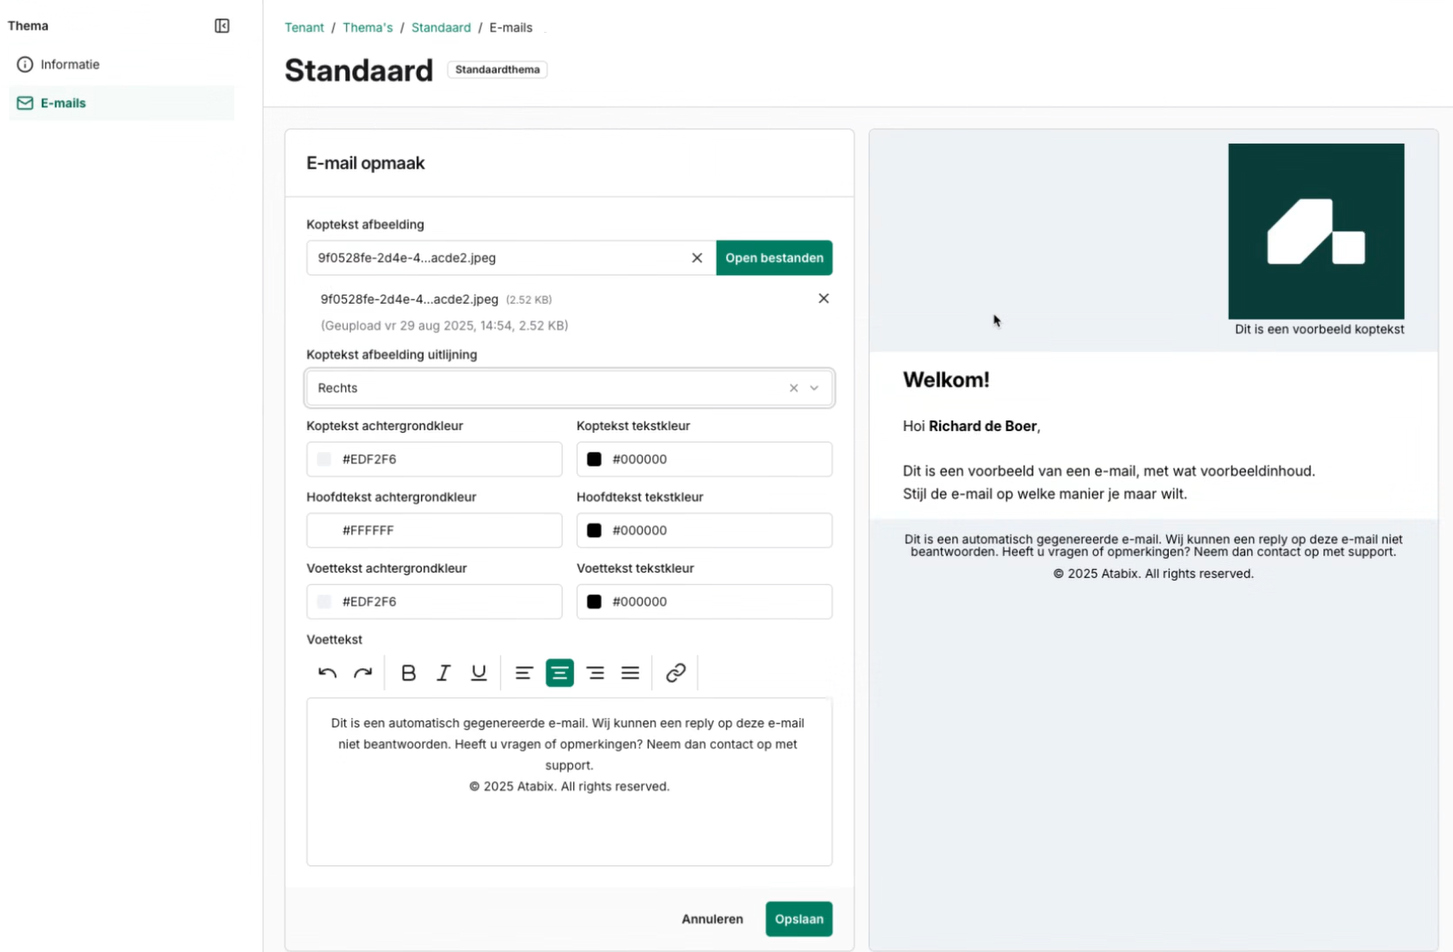Open the Informatie sidebar item

(70, 64)
